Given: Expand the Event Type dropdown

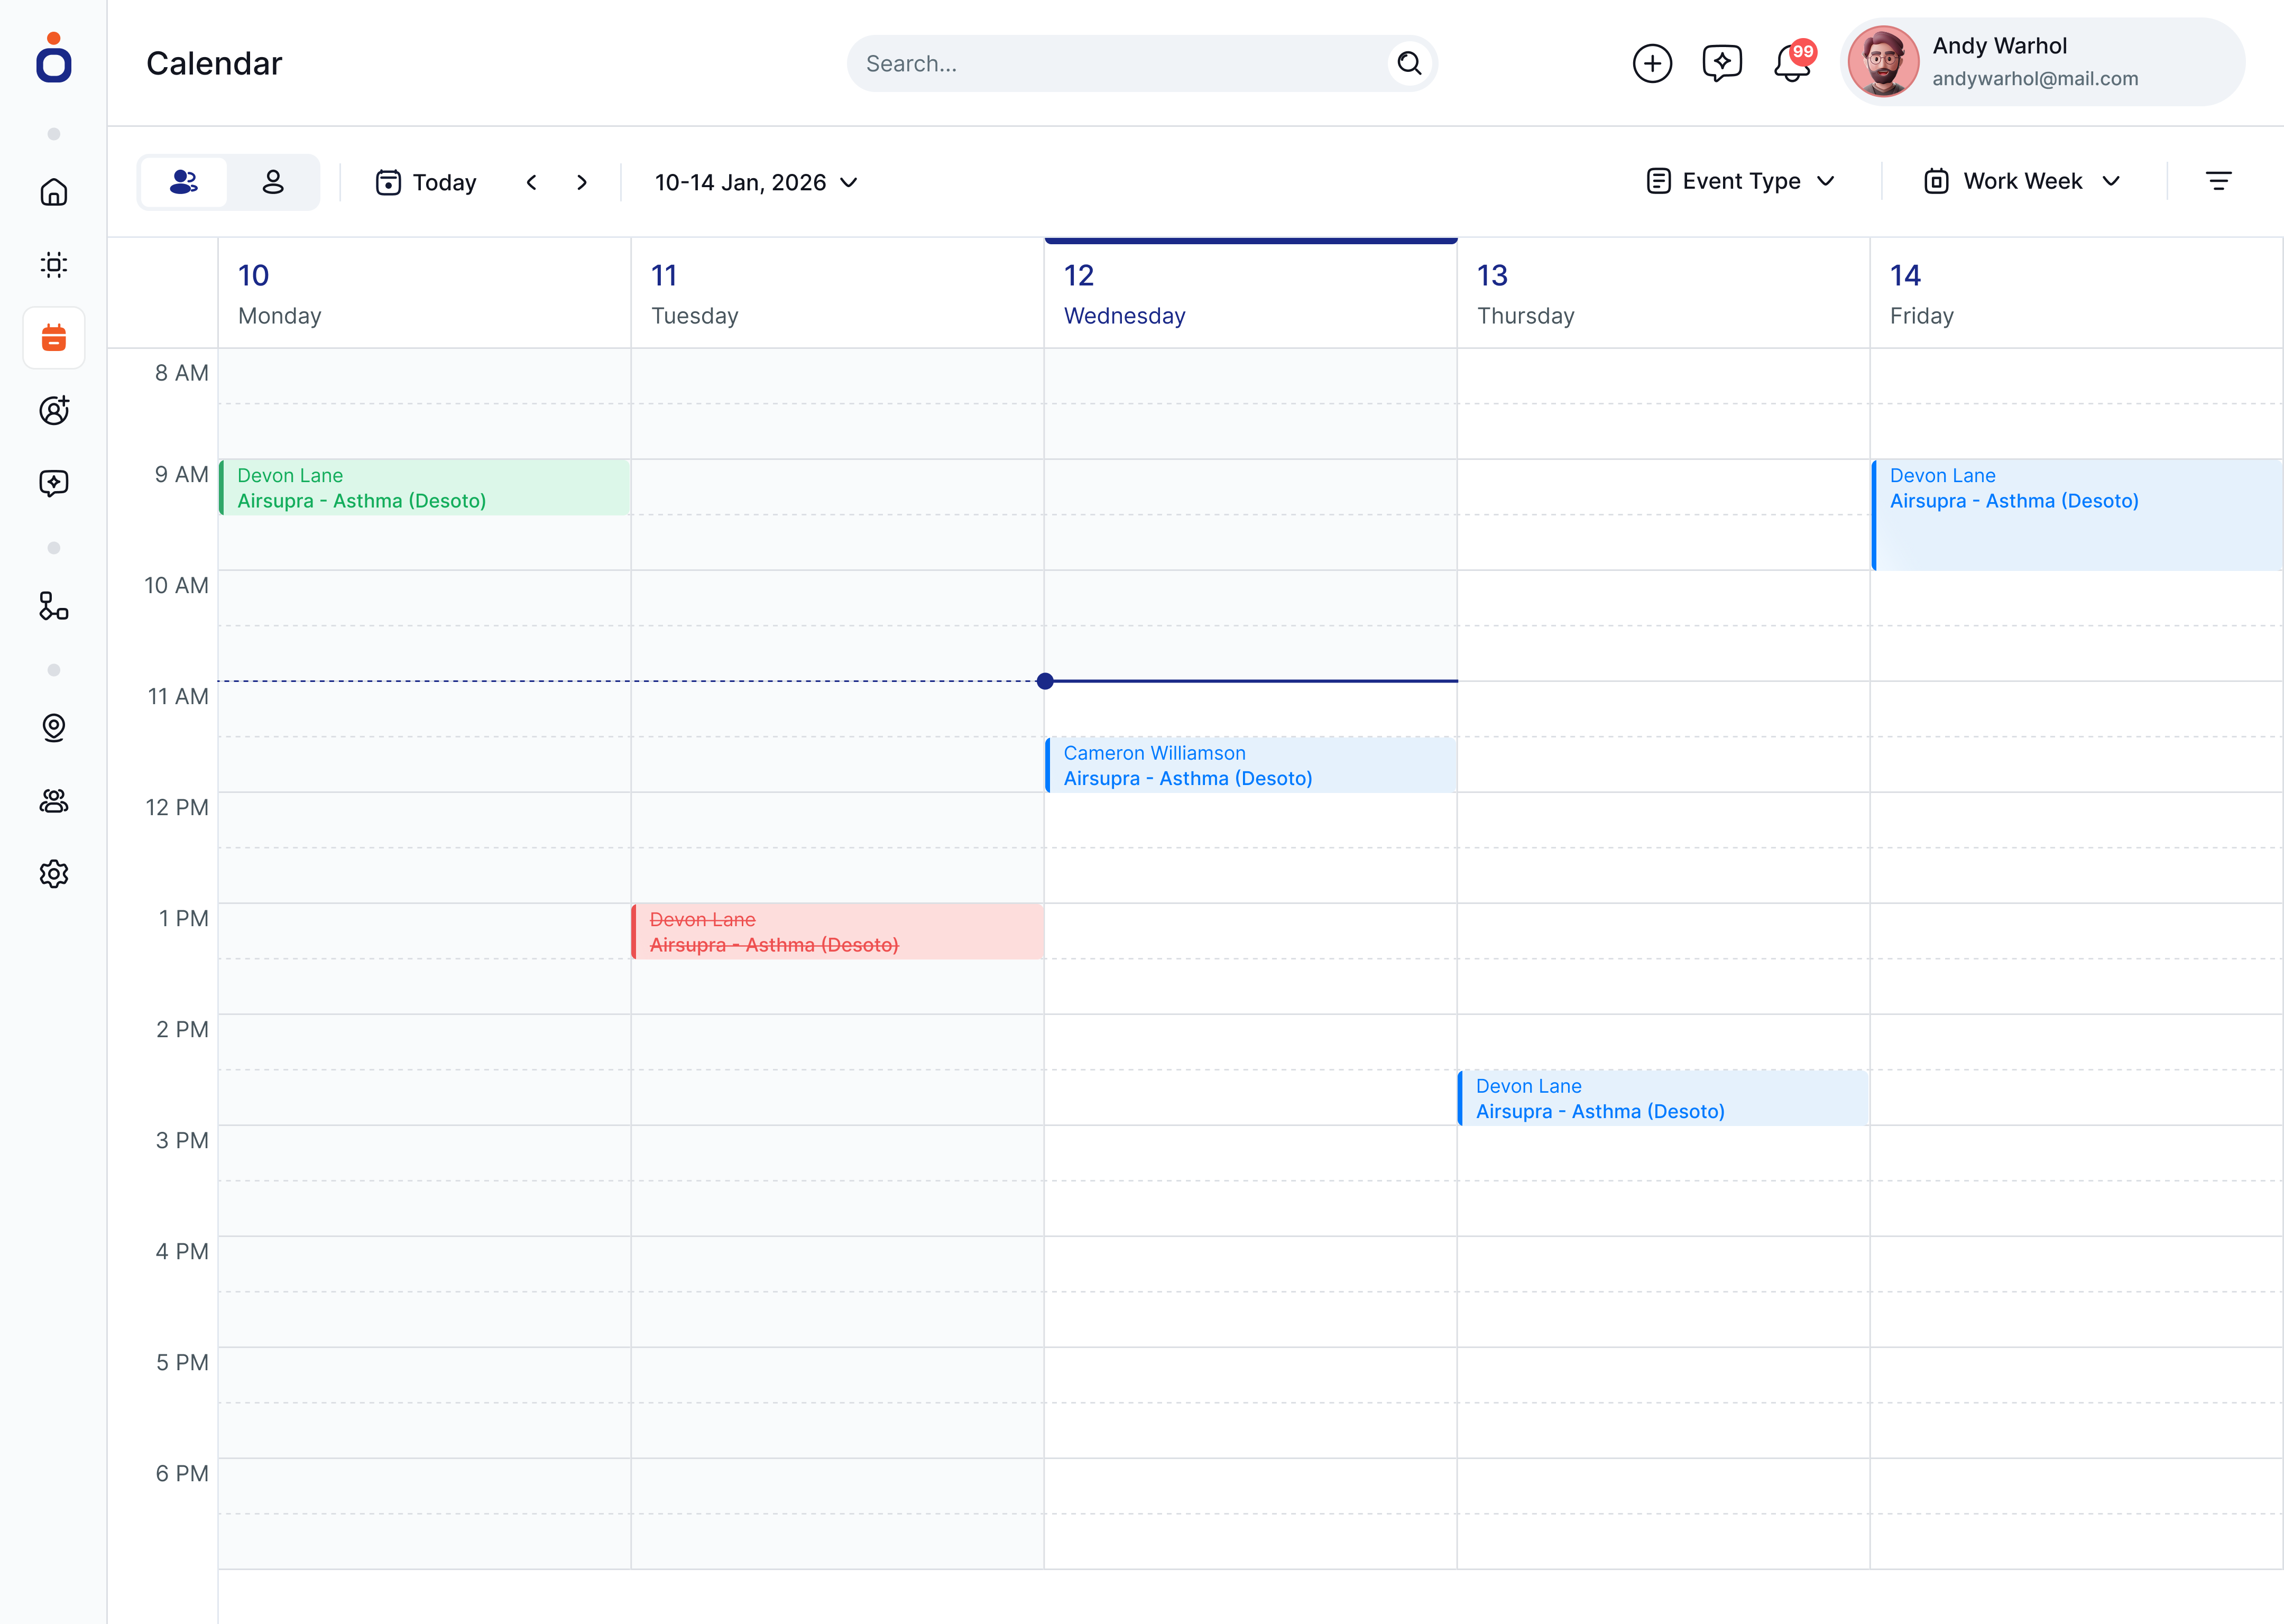Looking at the screenshot, I should 1741,181.
